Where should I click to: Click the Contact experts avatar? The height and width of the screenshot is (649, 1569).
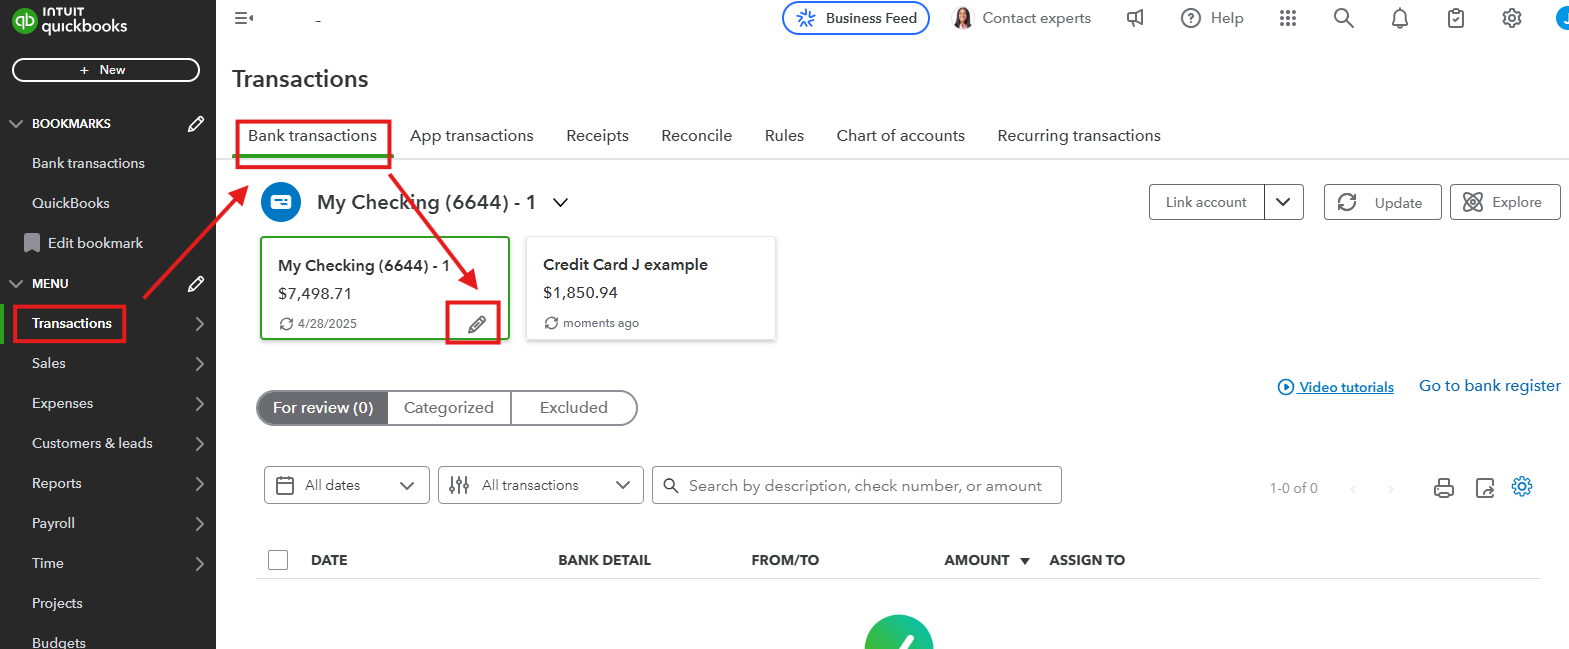(963, 18)
